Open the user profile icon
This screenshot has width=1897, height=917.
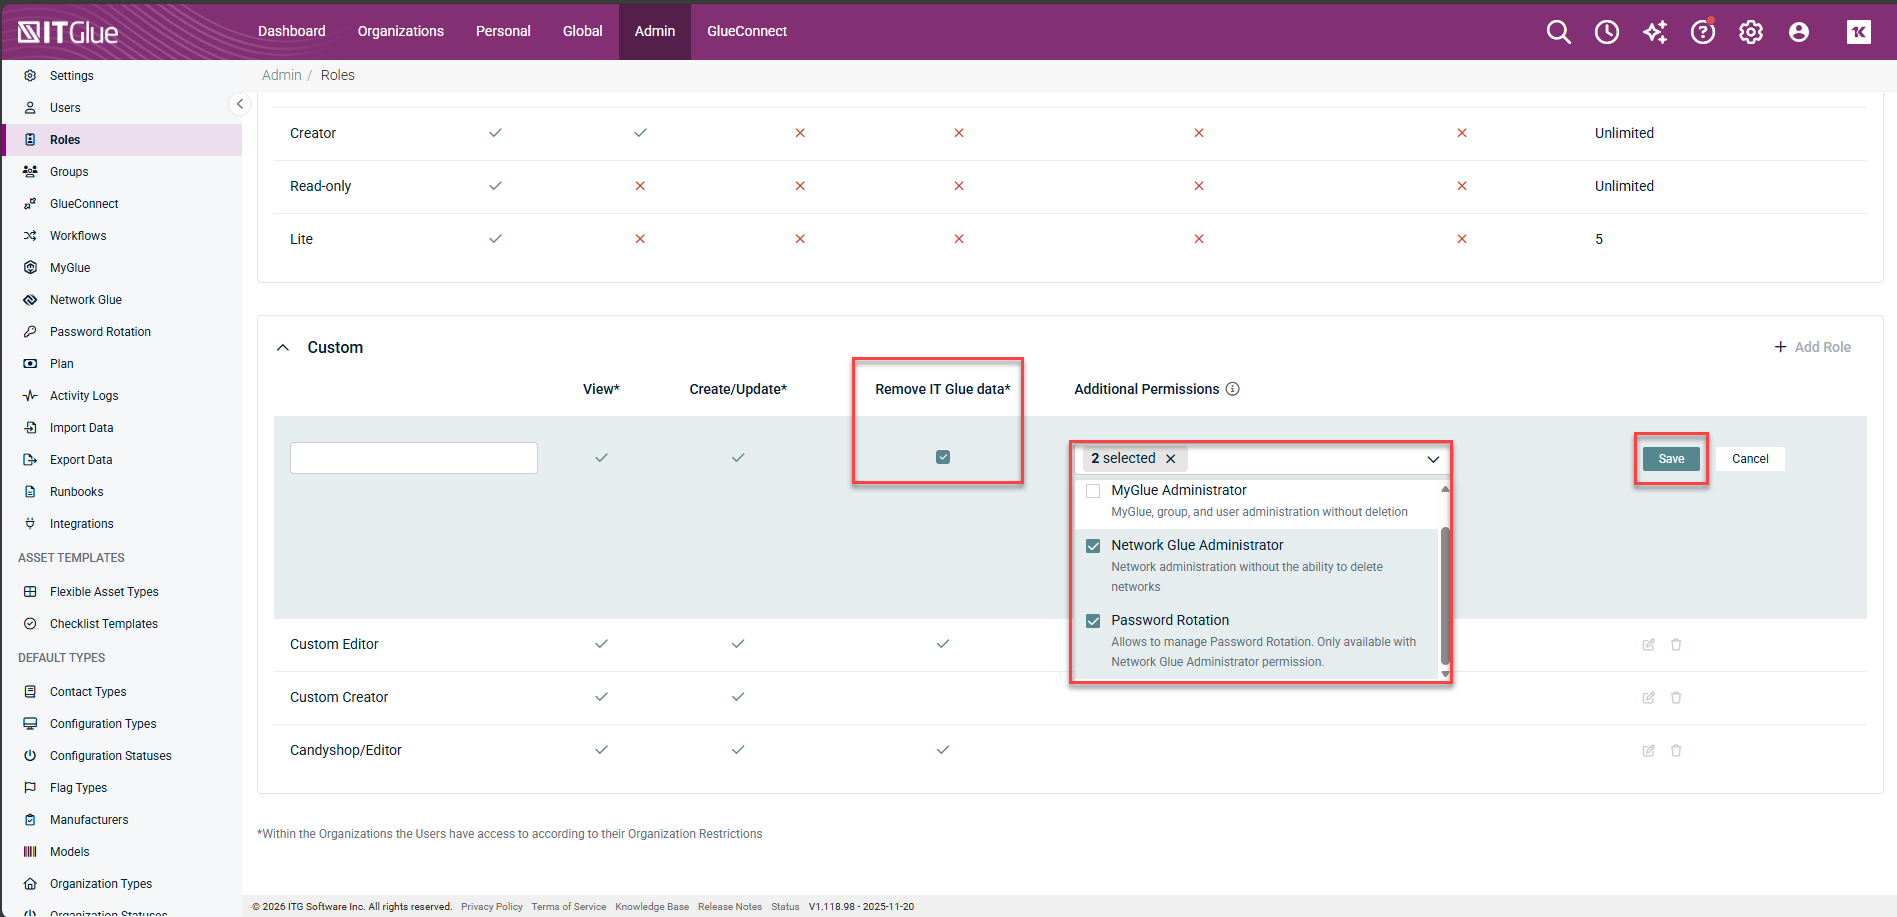(x=1799, y=32)
